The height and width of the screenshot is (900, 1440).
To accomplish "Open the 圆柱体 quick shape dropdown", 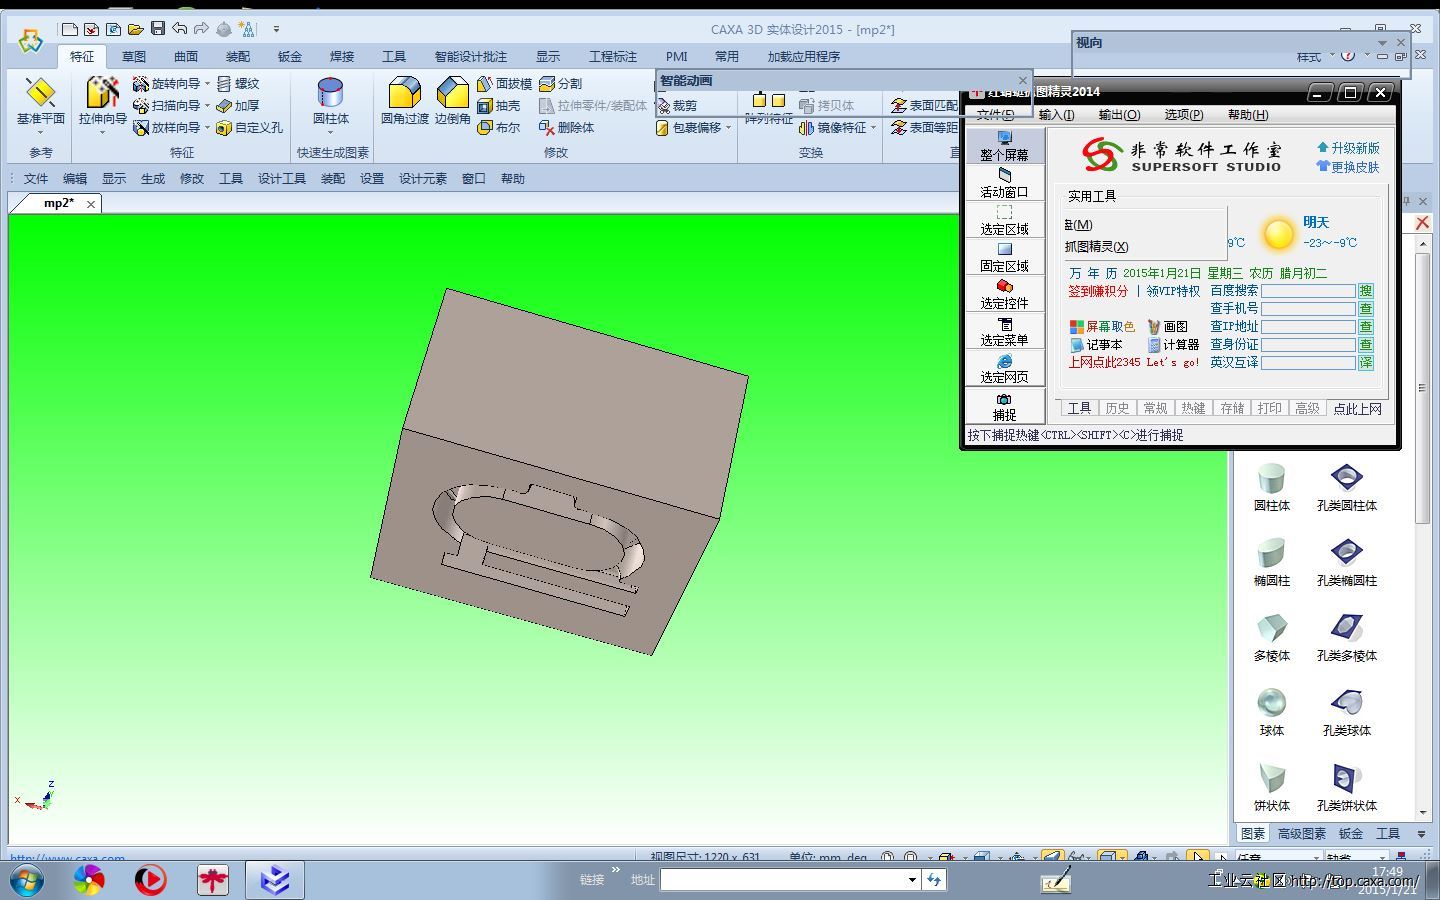I will [331, 133].
